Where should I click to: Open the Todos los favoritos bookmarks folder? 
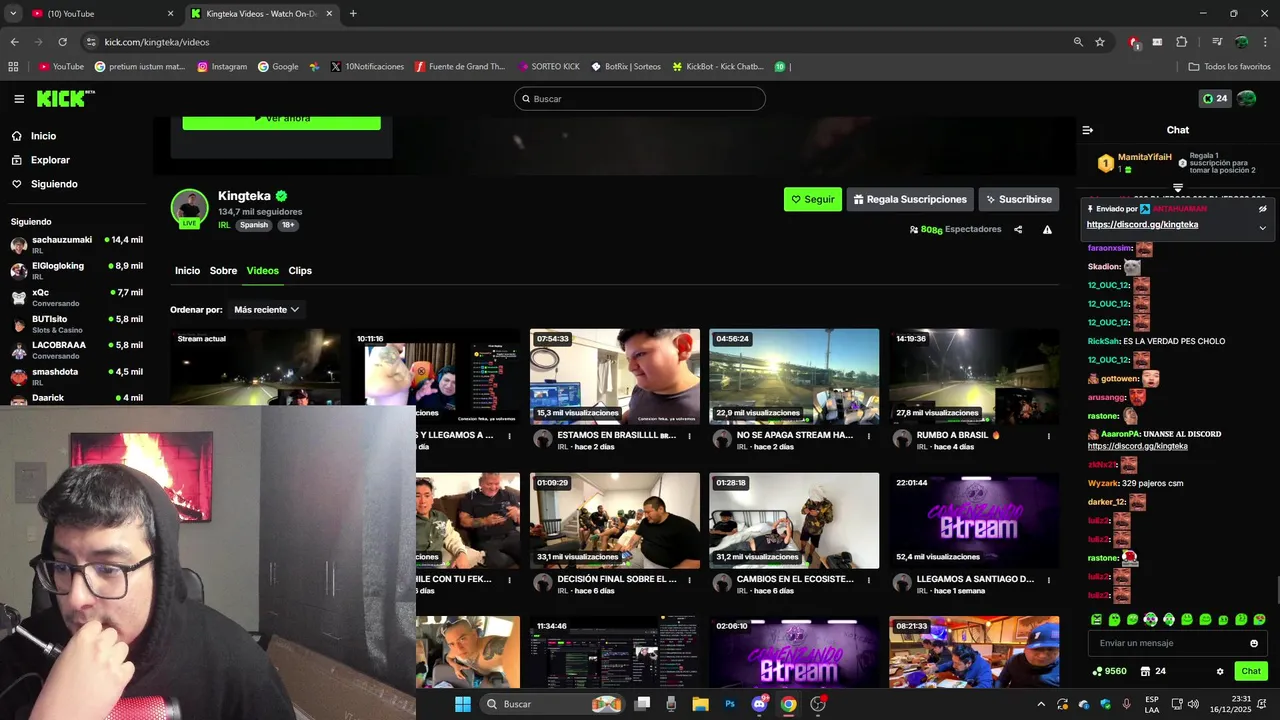click(1230, 67)
